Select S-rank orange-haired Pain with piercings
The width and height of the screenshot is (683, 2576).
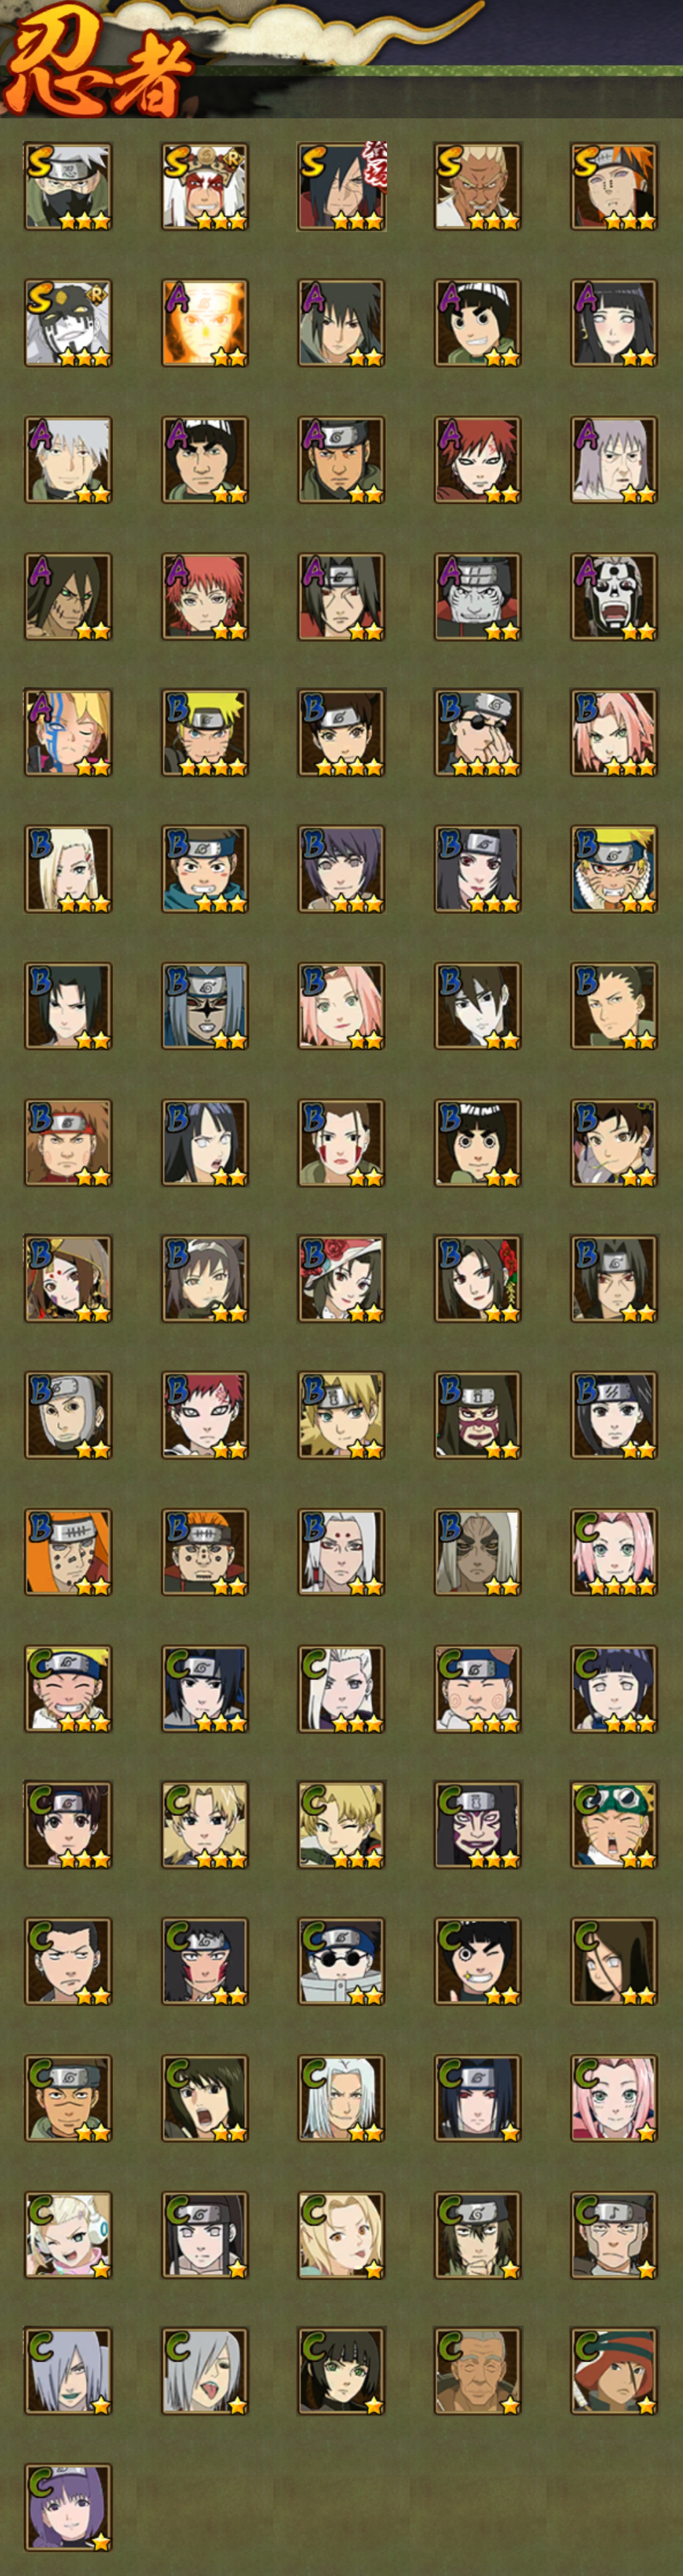[x=614, y=186]
